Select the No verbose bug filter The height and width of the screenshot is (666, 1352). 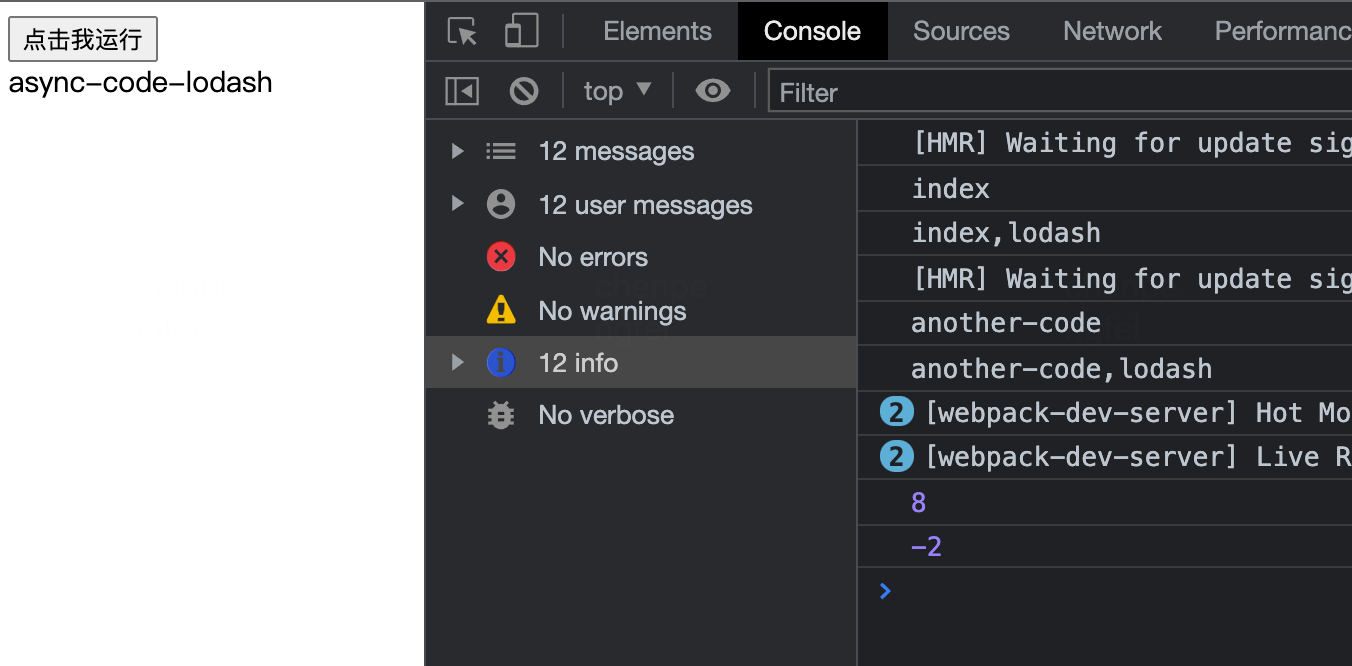tap(605, 415)
